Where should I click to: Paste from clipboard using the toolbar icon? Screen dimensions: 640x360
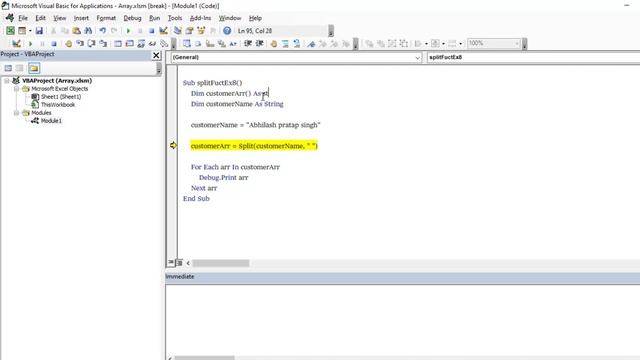(x=76, y=31)
